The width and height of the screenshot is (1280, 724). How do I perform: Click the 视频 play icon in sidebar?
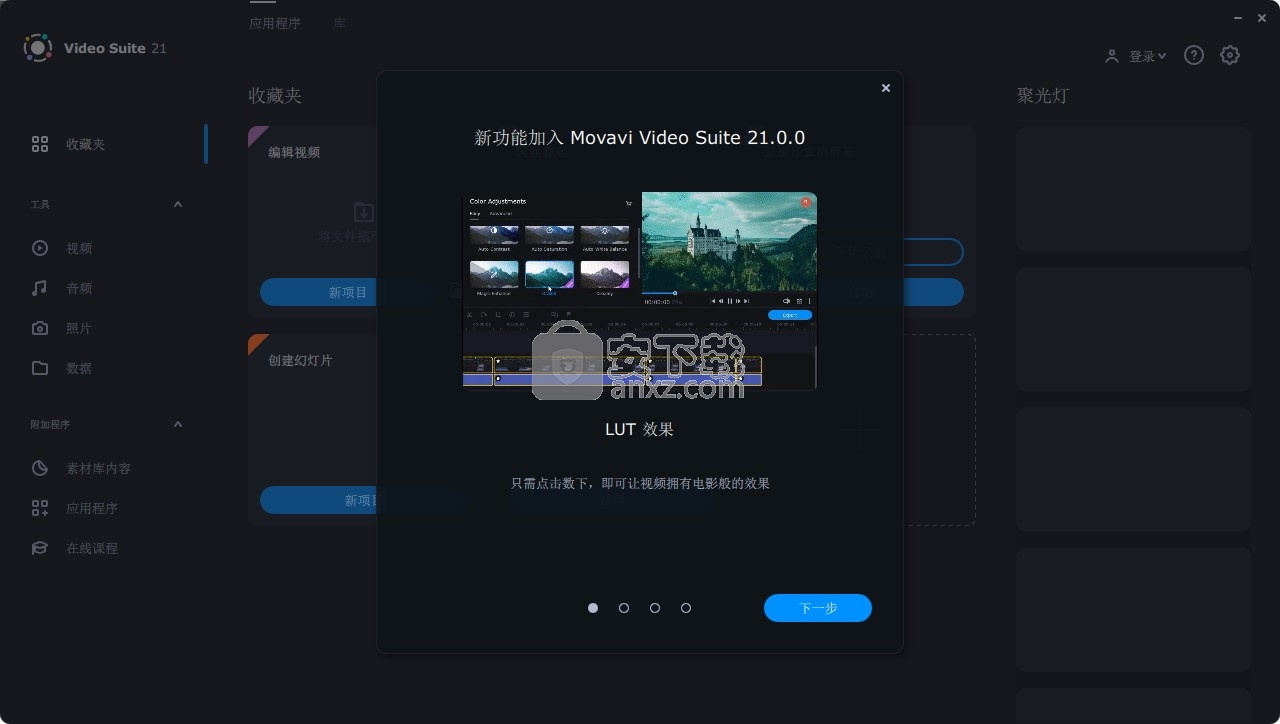click(40, 248)
